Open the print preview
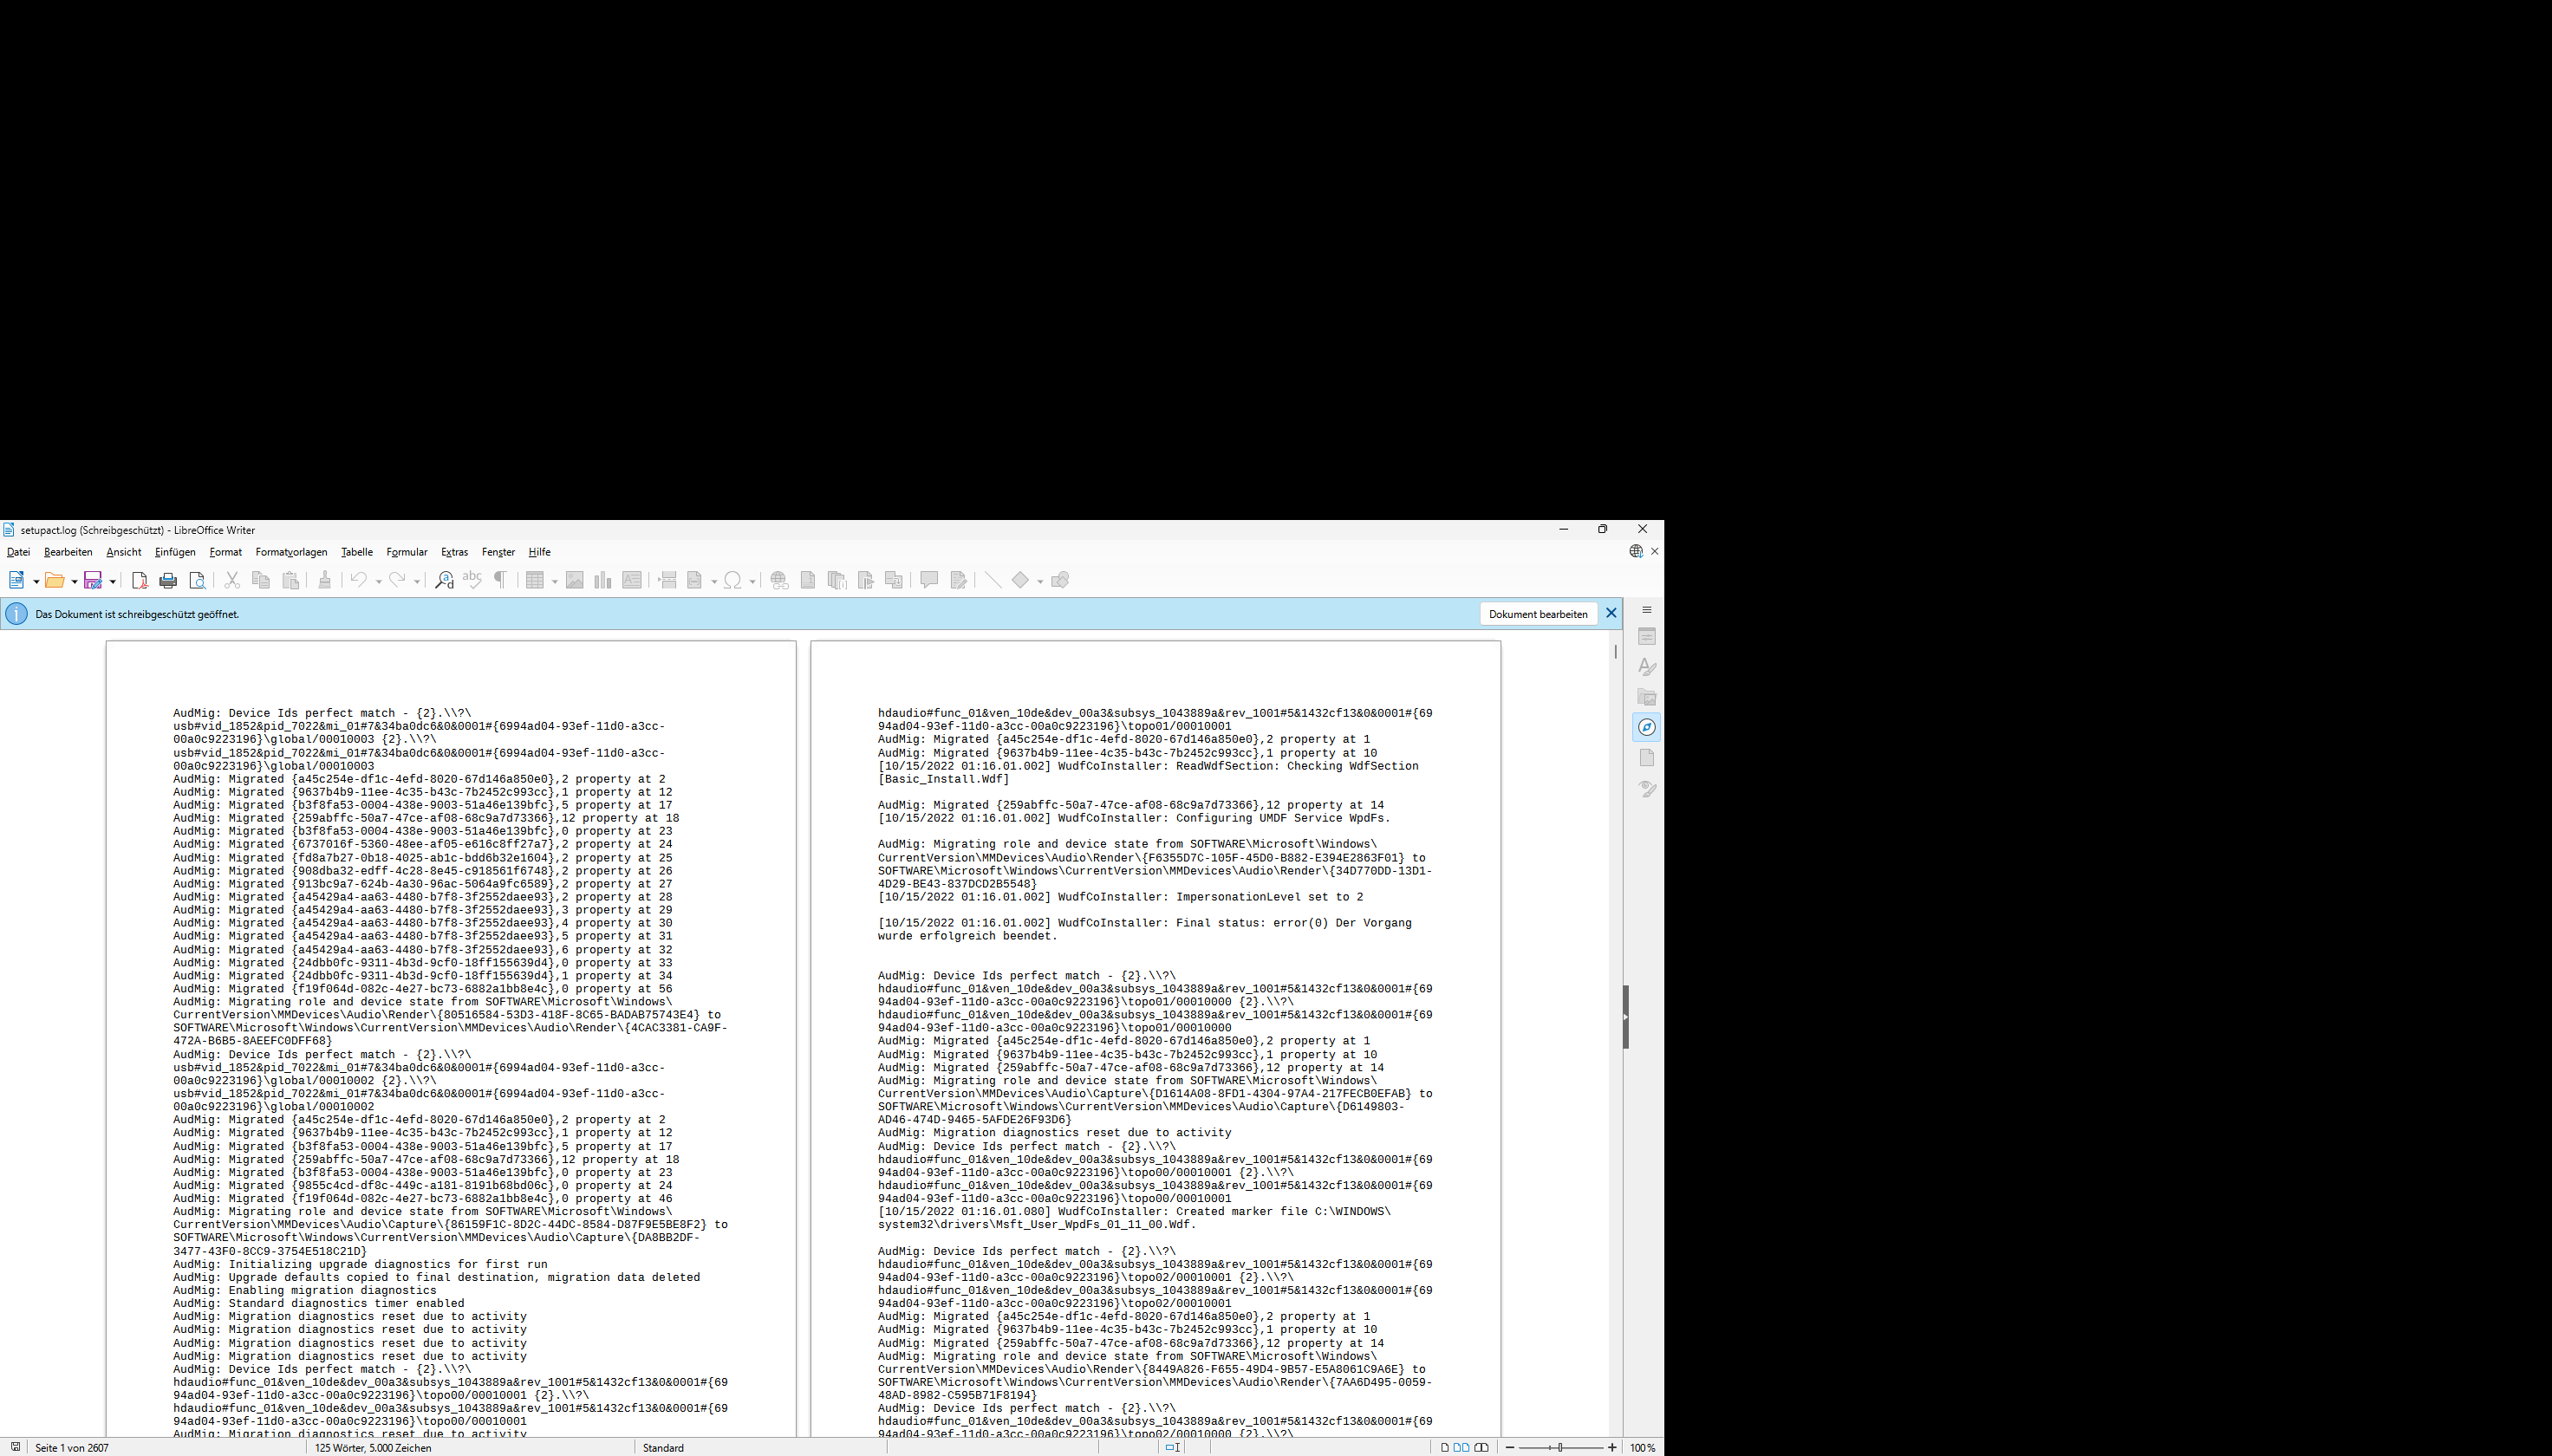 click(198, 580)
